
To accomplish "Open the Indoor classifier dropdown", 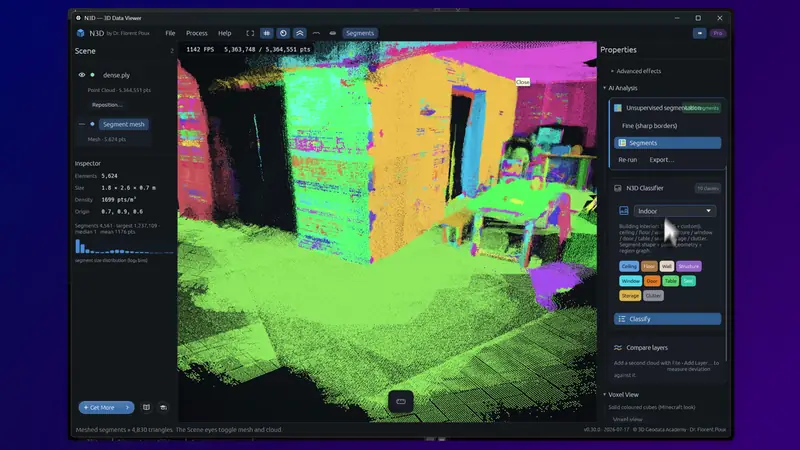I will (674, 211).
